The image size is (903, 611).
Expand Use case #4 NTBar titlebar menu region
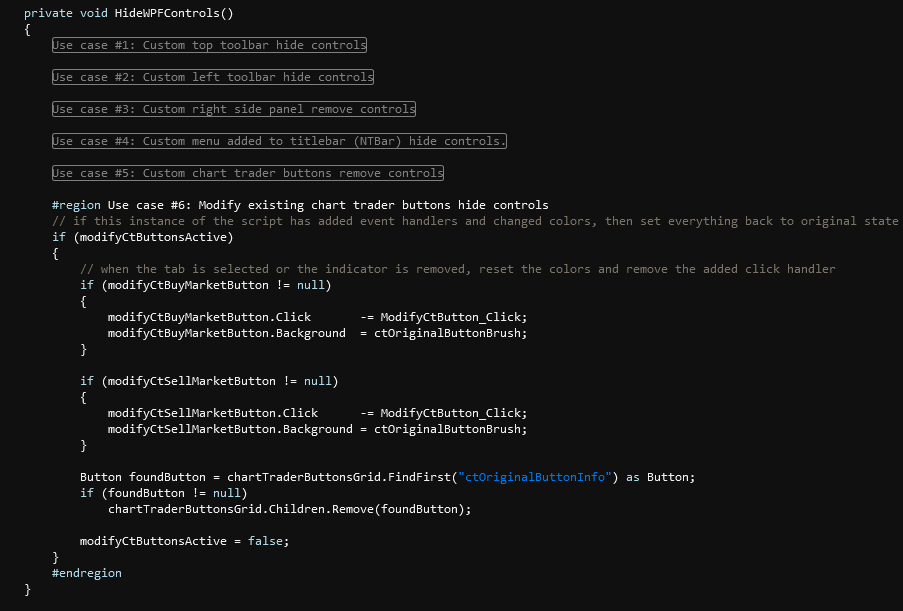[279, 141]
